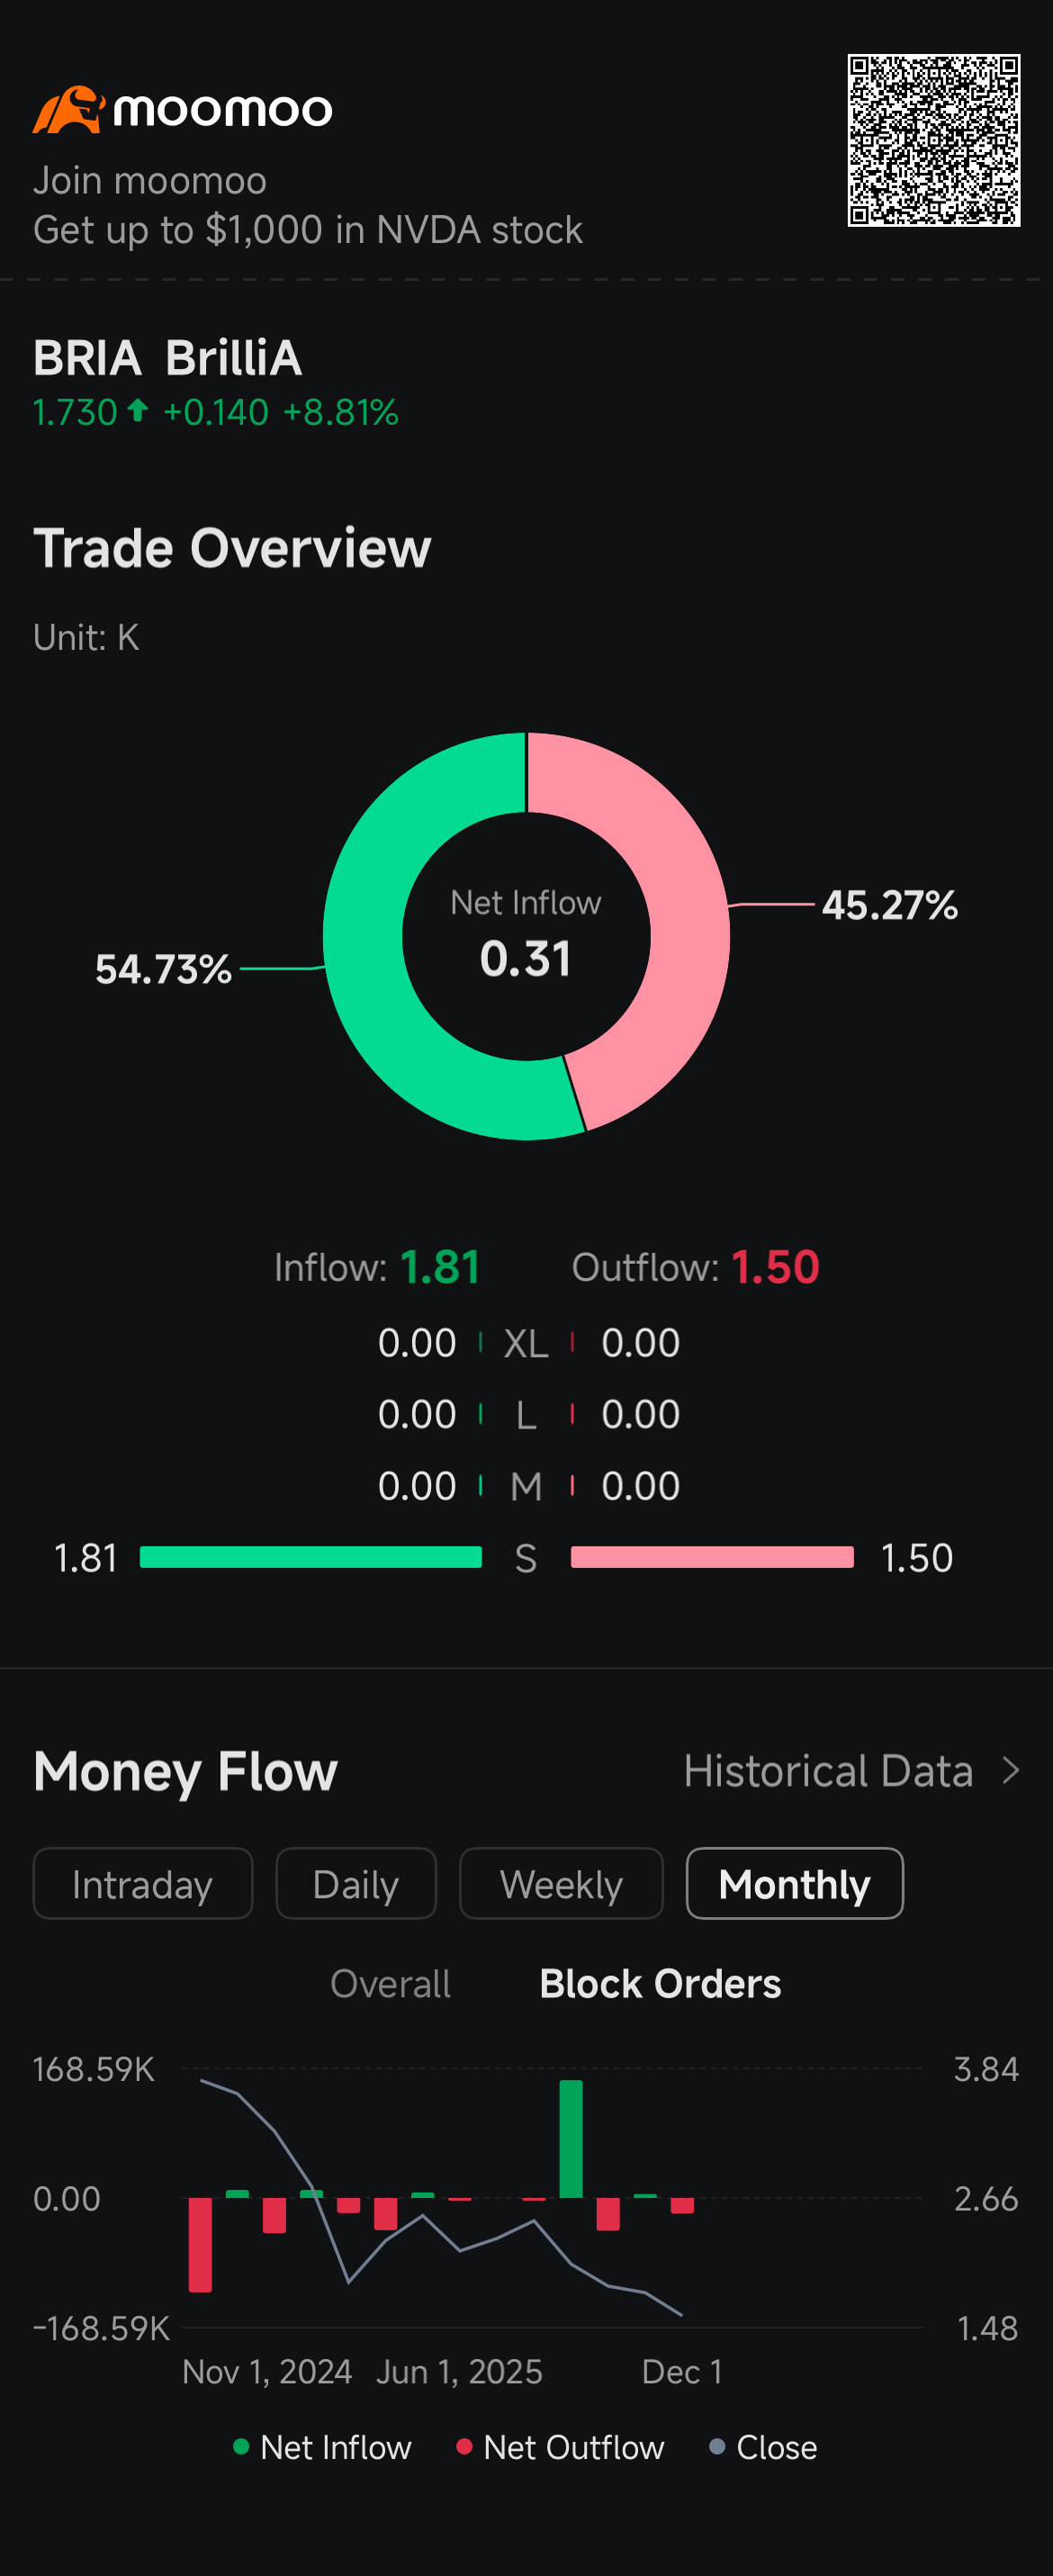Click the pink small-order outflow bar
1053x2576 pixels.
click(712, 1557)
